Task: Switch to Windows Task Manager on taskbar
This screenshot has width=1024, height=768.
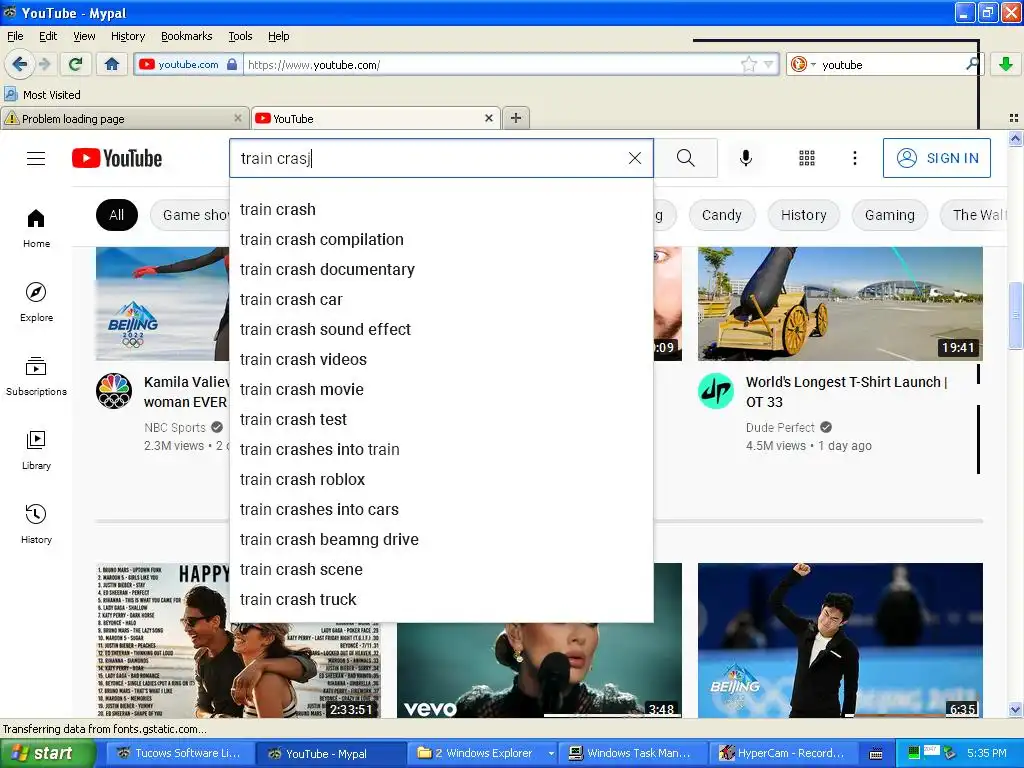Action: click(x=635, y=754)
